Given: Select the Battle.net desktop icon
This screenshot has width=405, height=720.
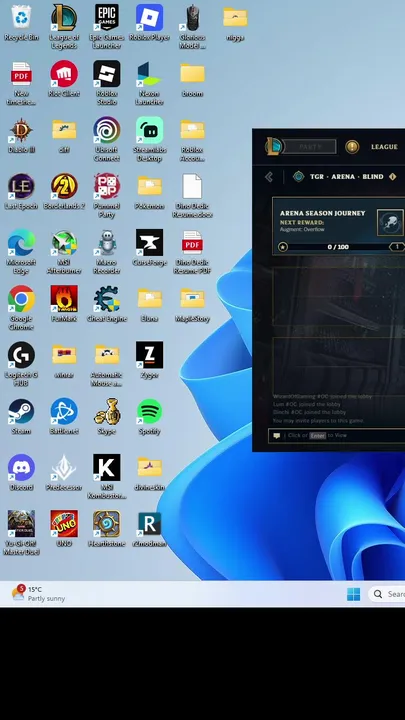Looking at the screenshot, I should click(64, 416).
